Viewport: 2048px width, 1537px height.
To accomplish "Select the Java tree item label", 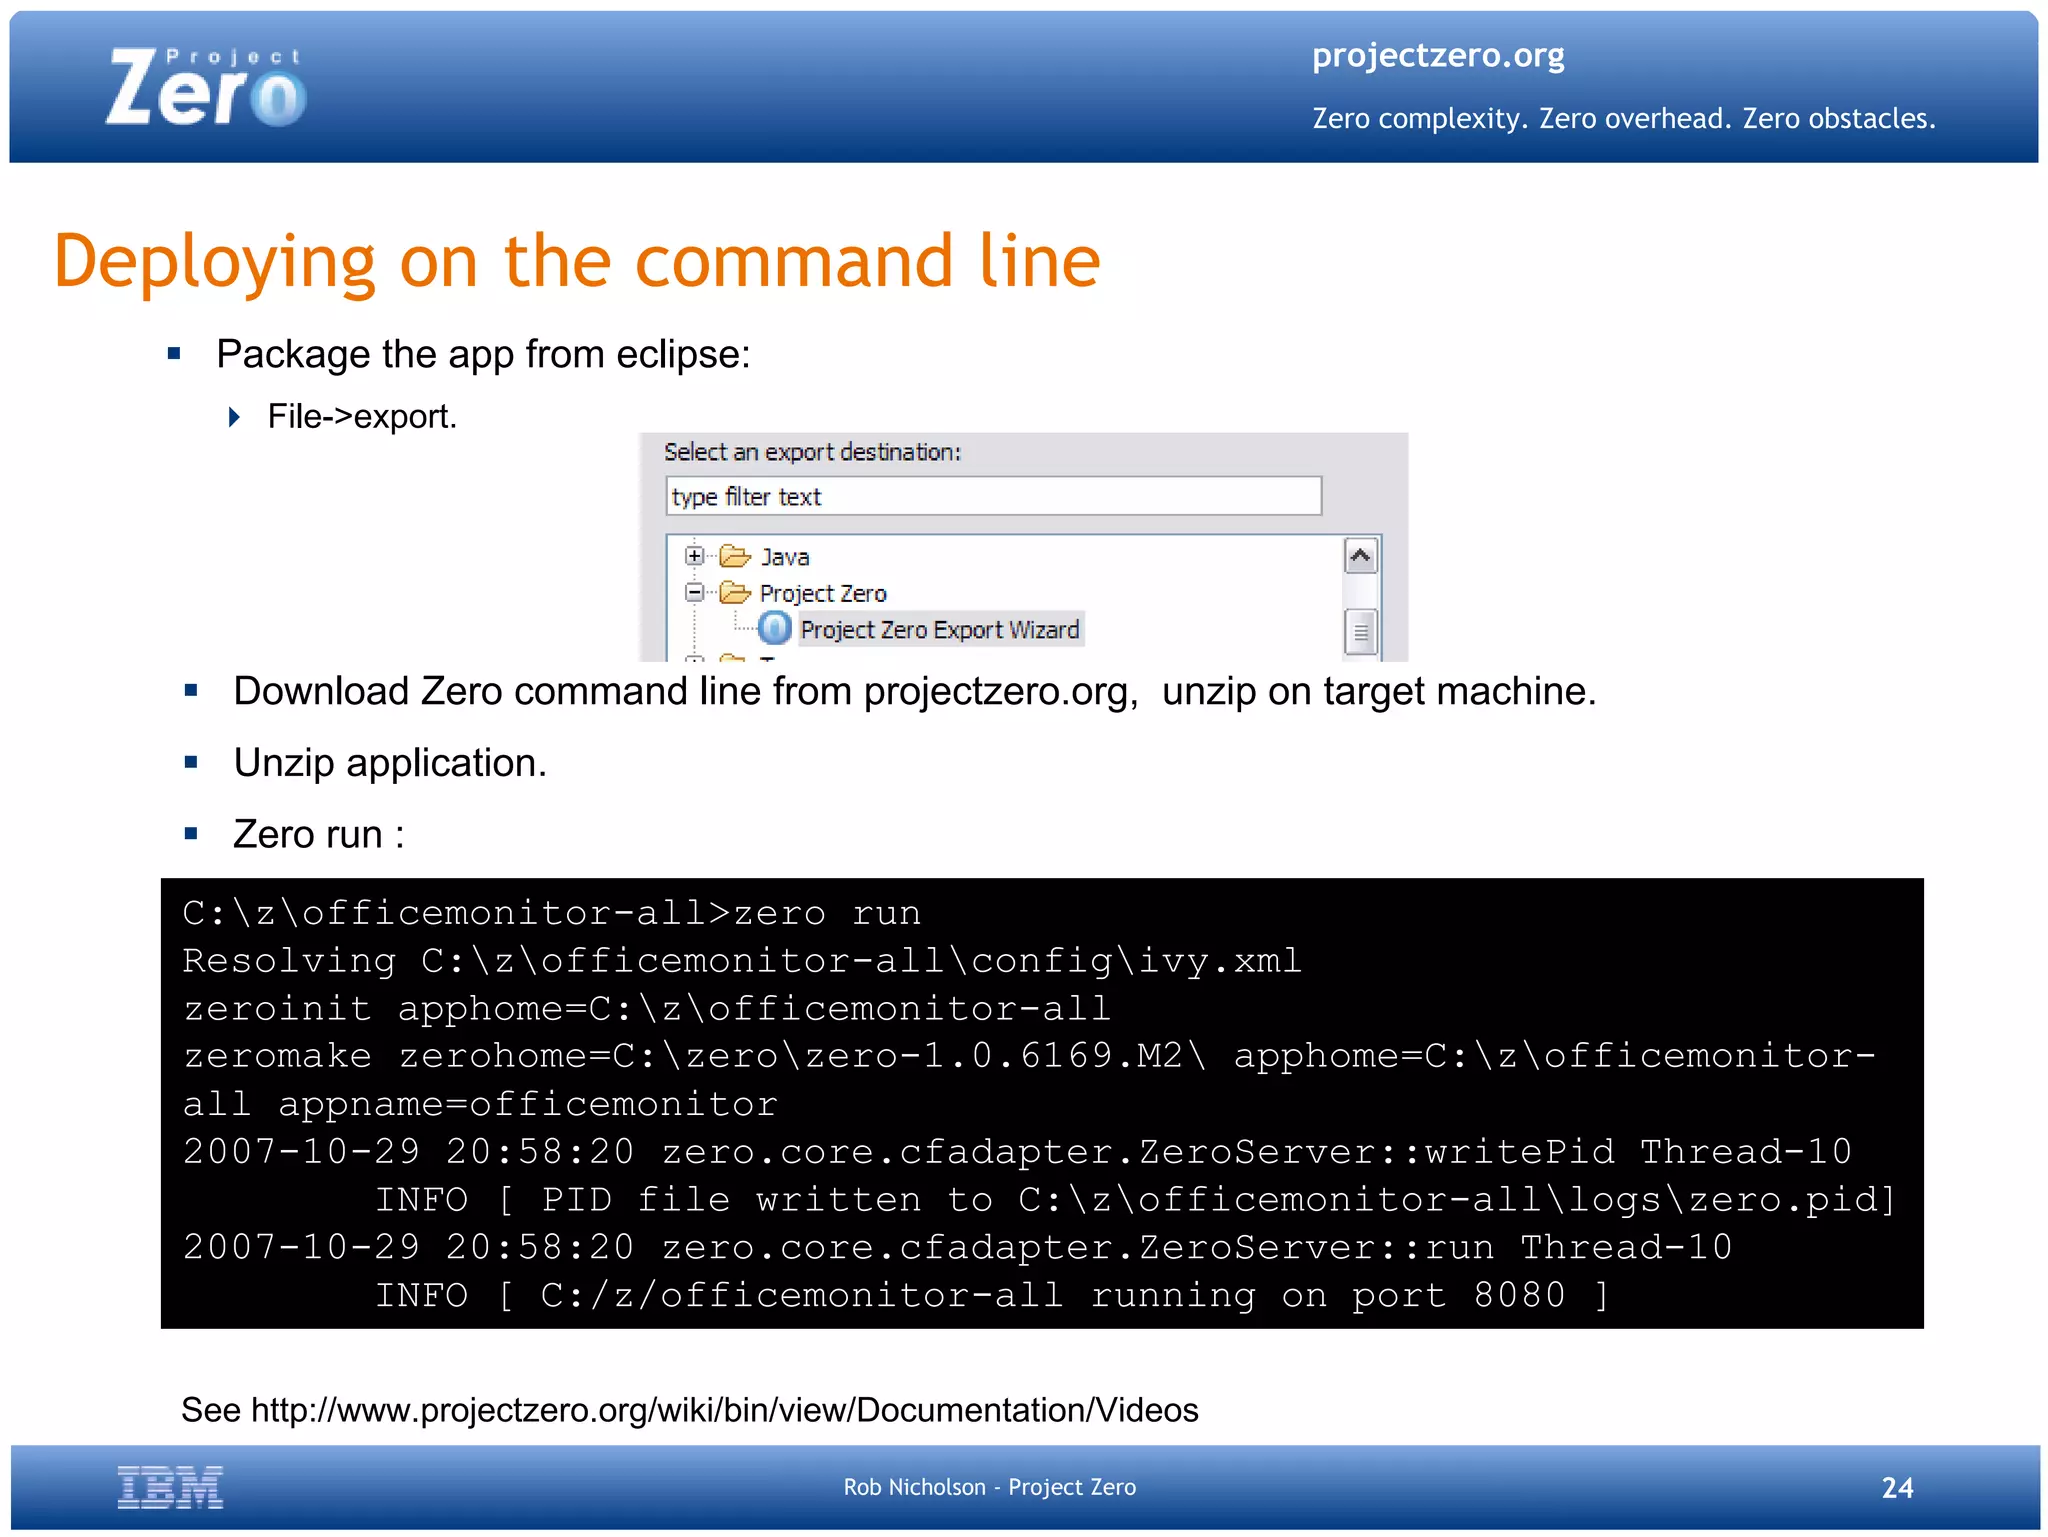I will tap(785, 557).
